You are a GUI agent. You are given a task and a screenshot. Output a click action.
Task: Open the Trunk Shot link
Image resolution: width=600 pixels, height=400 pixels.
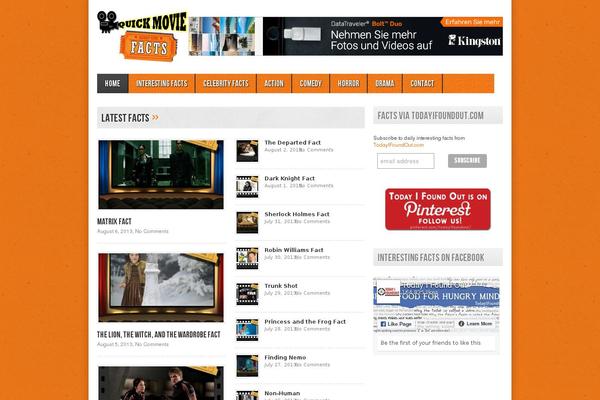coord(281,286)
